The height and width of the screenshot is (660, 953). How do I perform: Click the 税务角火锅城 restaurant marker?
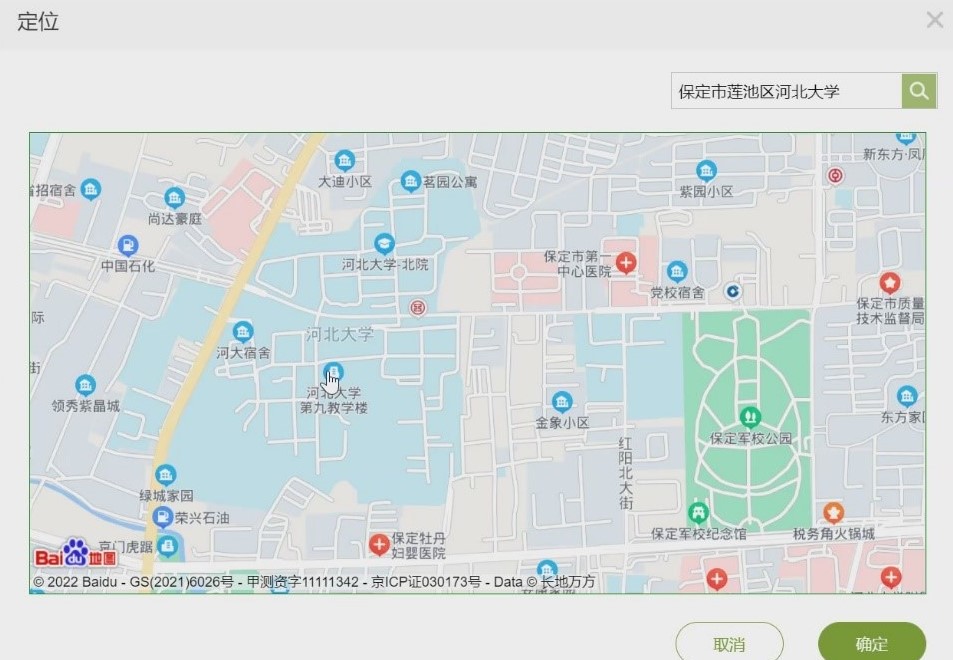click(x=833, y=513)
